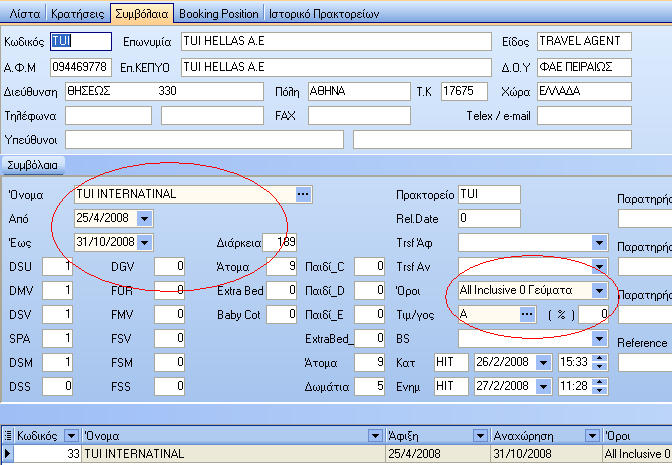Expand the Trsf Αφ dropdown
The height and width of the screenshot is (465, 672).
pos(599,243)
